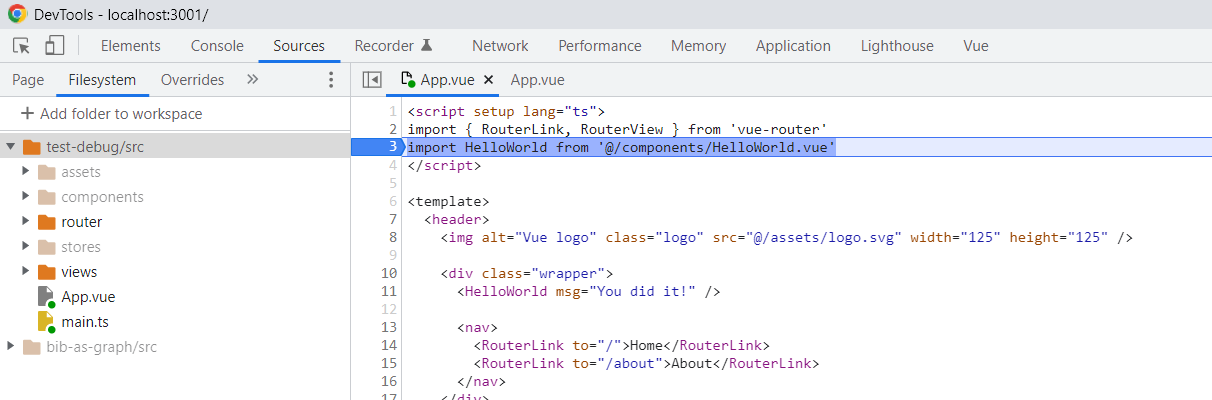
Task: Click line number 3 in gutter
Action: pos(393,147)
